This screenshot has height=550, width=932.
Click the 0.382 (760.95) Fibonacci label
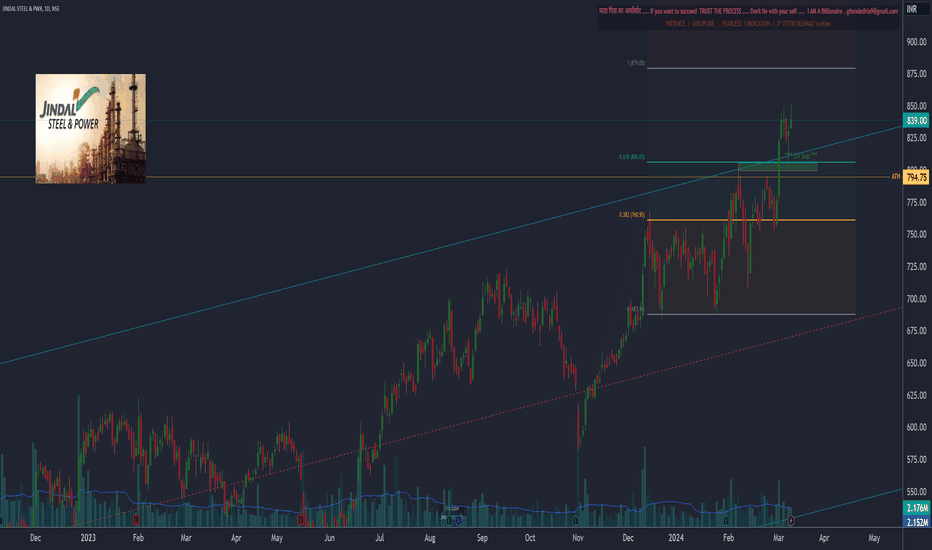click(632, 215)
